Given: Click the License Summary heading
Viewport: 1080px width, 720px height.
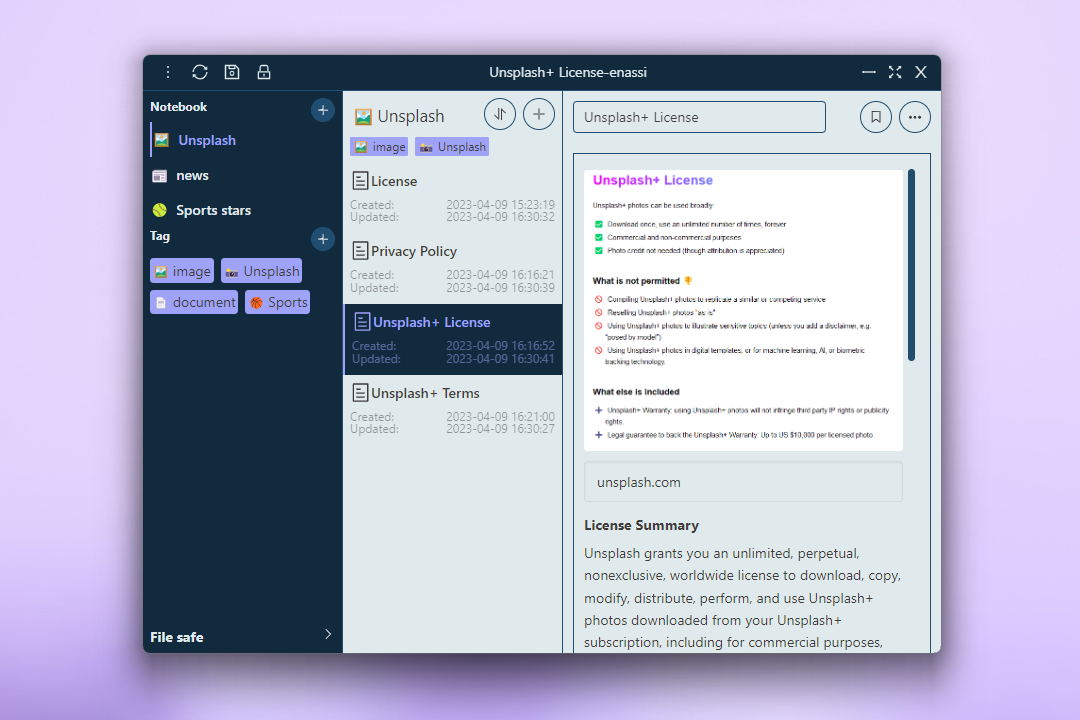Looking at the screenshot, I should 641,526.
